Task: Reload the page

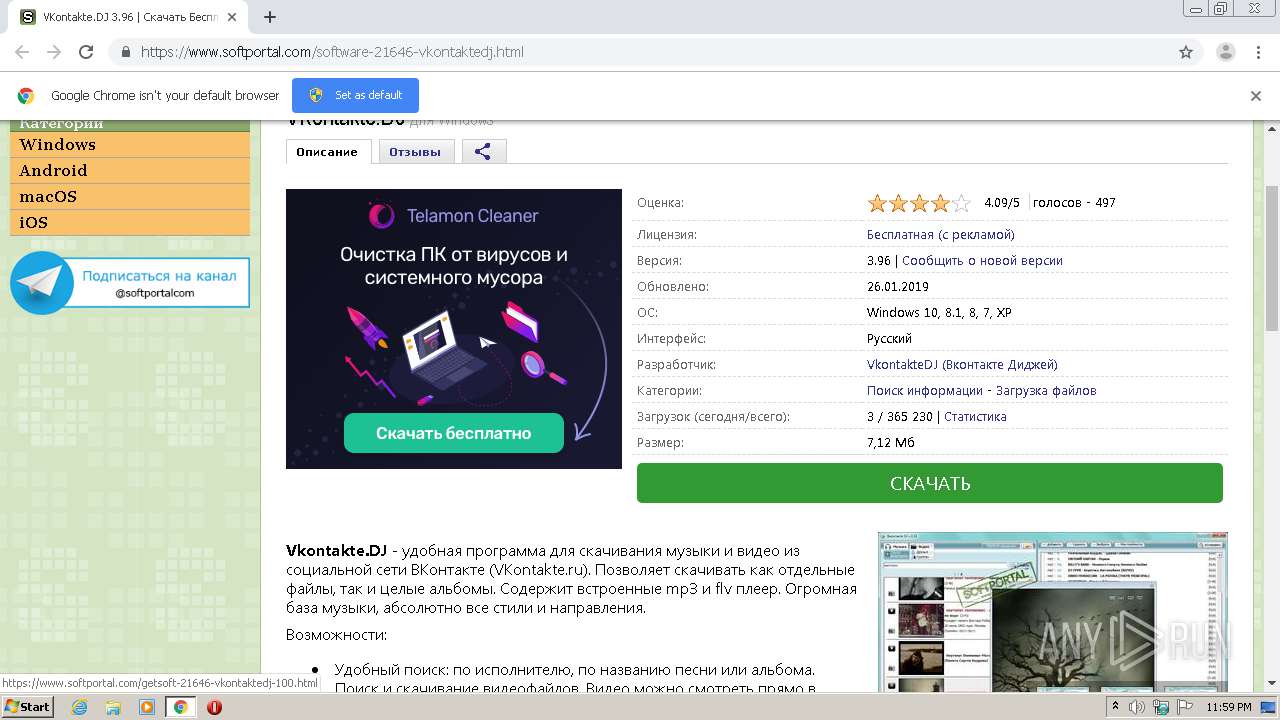Action: (x=86, y=52)
